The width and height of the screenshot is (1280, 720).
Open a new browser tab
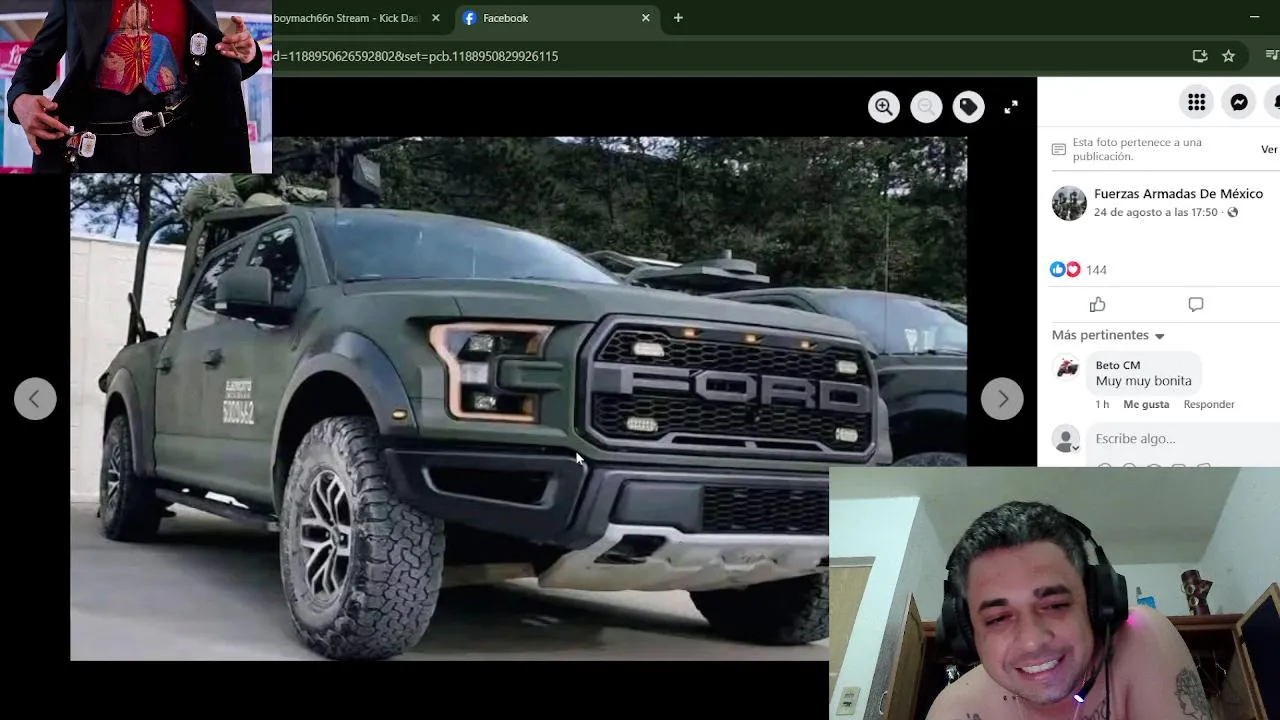pos(678,18)
